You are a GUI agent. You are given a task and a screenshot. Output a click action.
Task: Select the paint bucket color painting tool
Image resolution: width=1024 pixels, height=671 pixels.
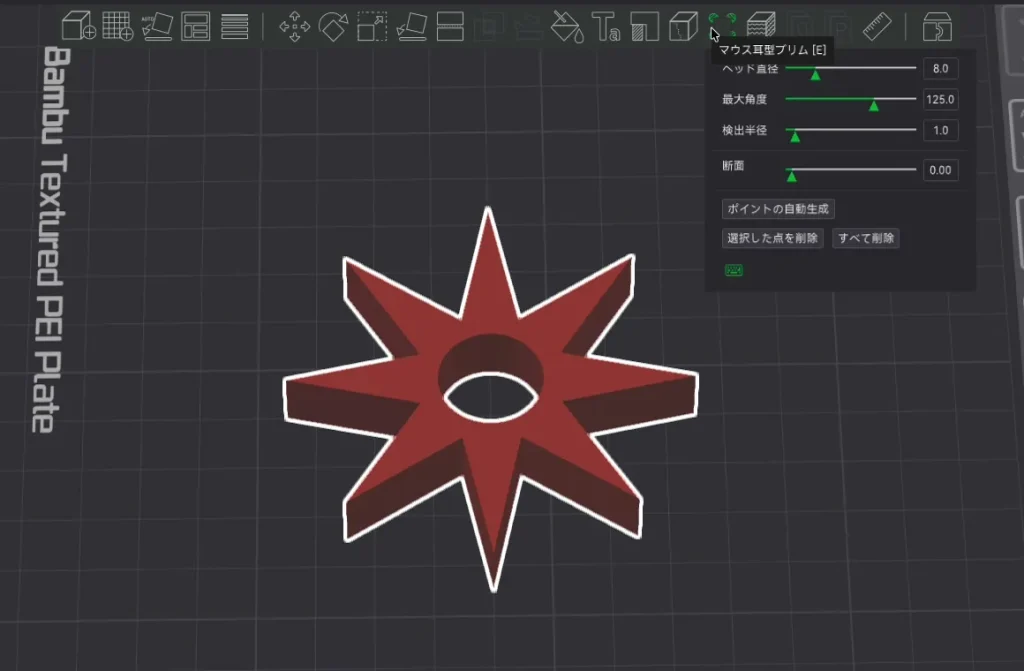(567, 27)
